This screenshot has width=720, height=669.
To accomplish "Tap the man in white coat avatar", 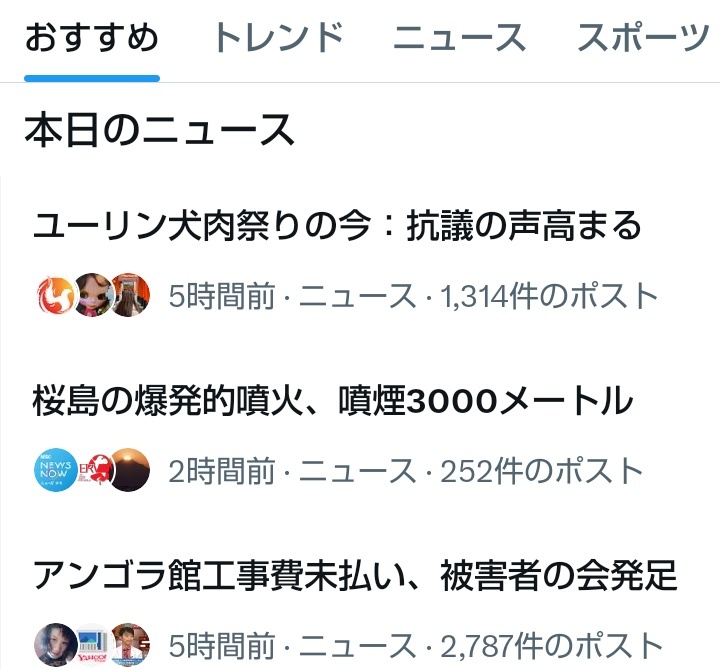I will (130, 645).
